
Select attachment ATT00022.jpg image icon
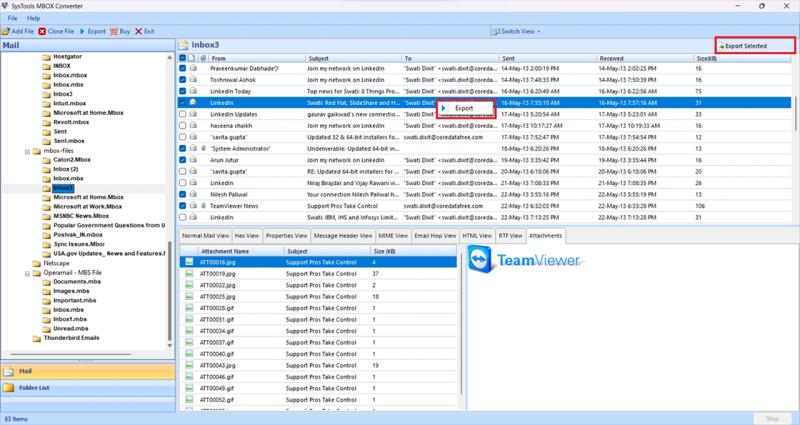tap(189, 285)
